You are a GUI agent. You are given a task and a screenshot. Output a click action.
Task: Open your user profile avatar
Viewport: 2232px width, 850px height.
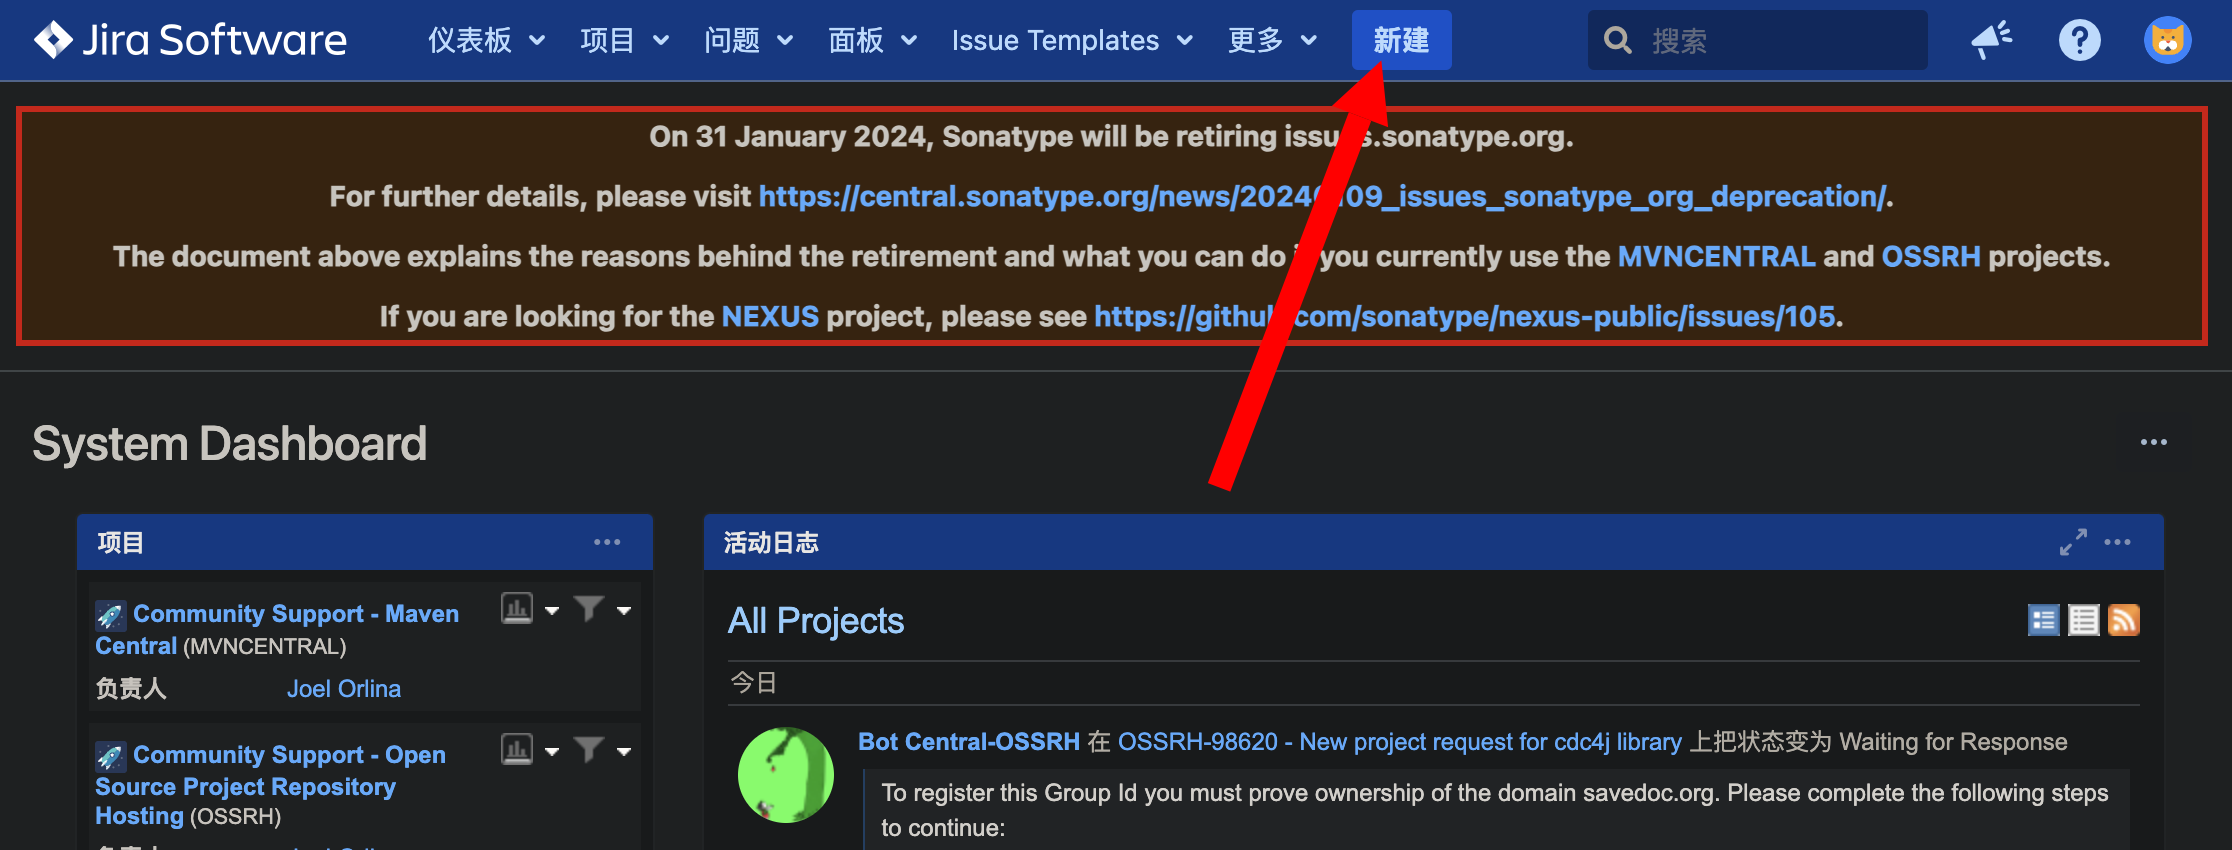(2167, 40)
